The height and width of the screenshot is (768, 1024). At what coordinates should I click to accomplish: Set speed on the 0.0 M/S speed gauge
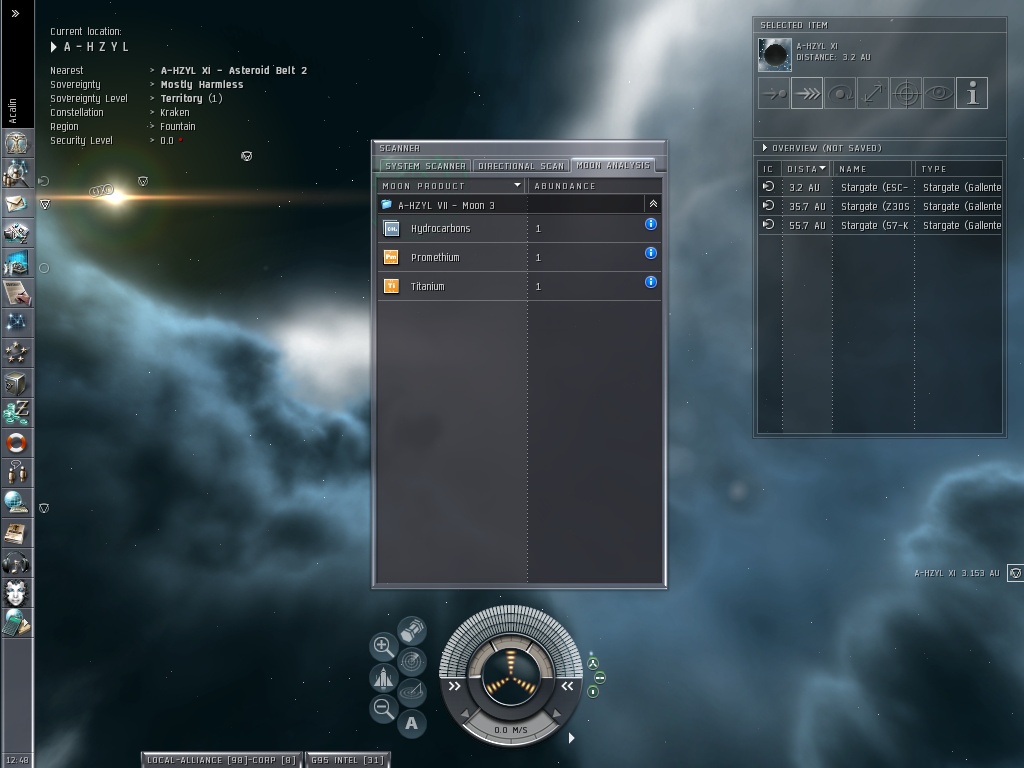pos(511,730)
